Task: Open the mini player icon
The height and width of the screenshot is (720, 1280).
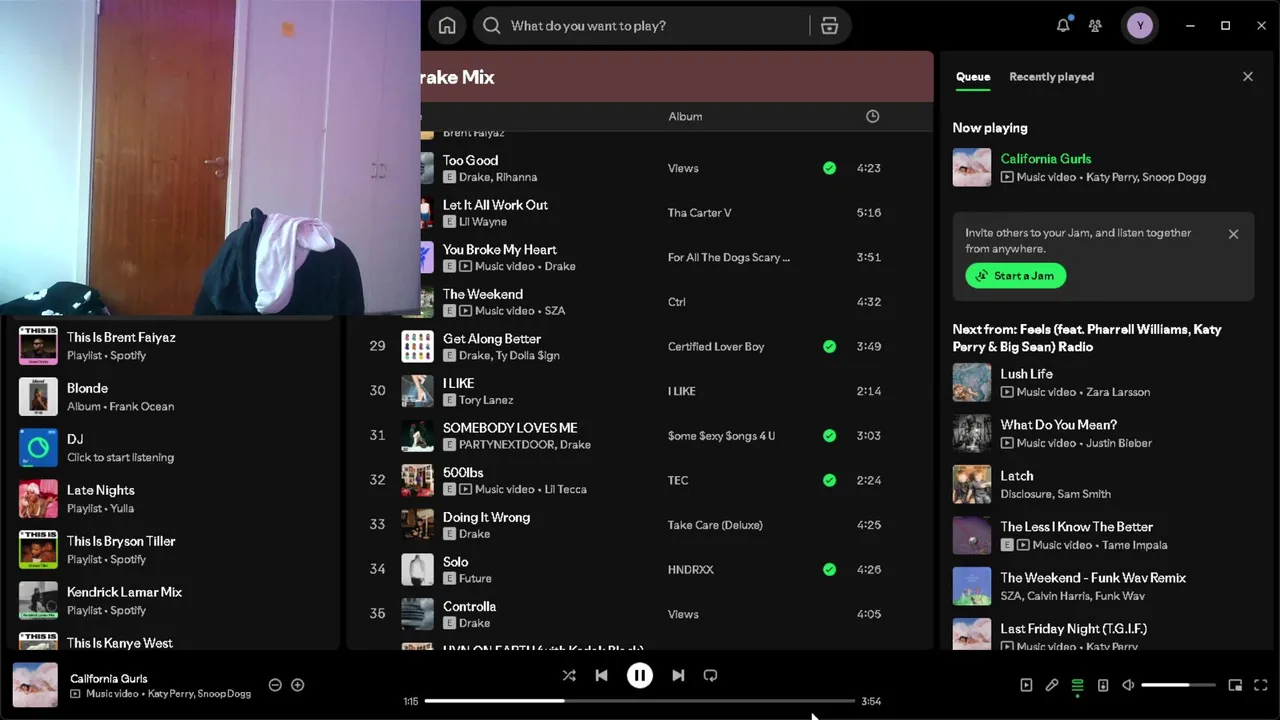Action: (x=1235, y=685)
